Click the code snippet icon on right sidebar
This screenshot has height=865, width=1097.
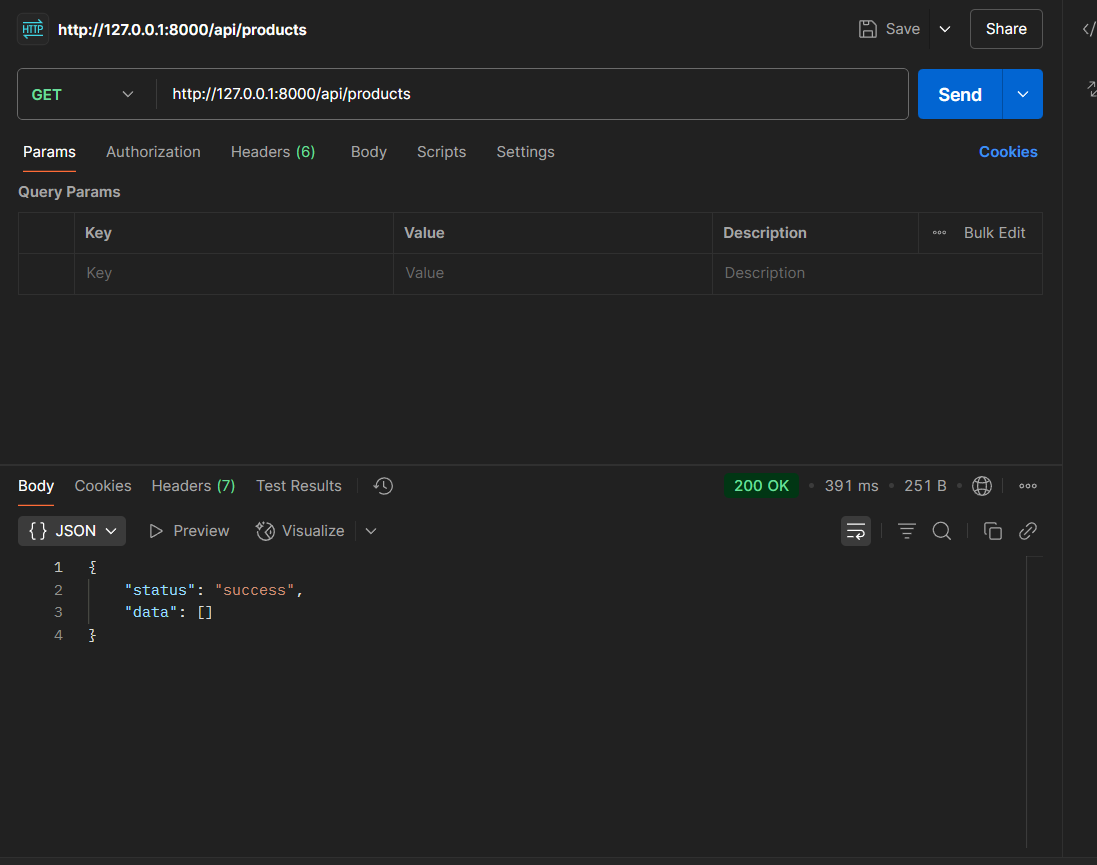1088,29
